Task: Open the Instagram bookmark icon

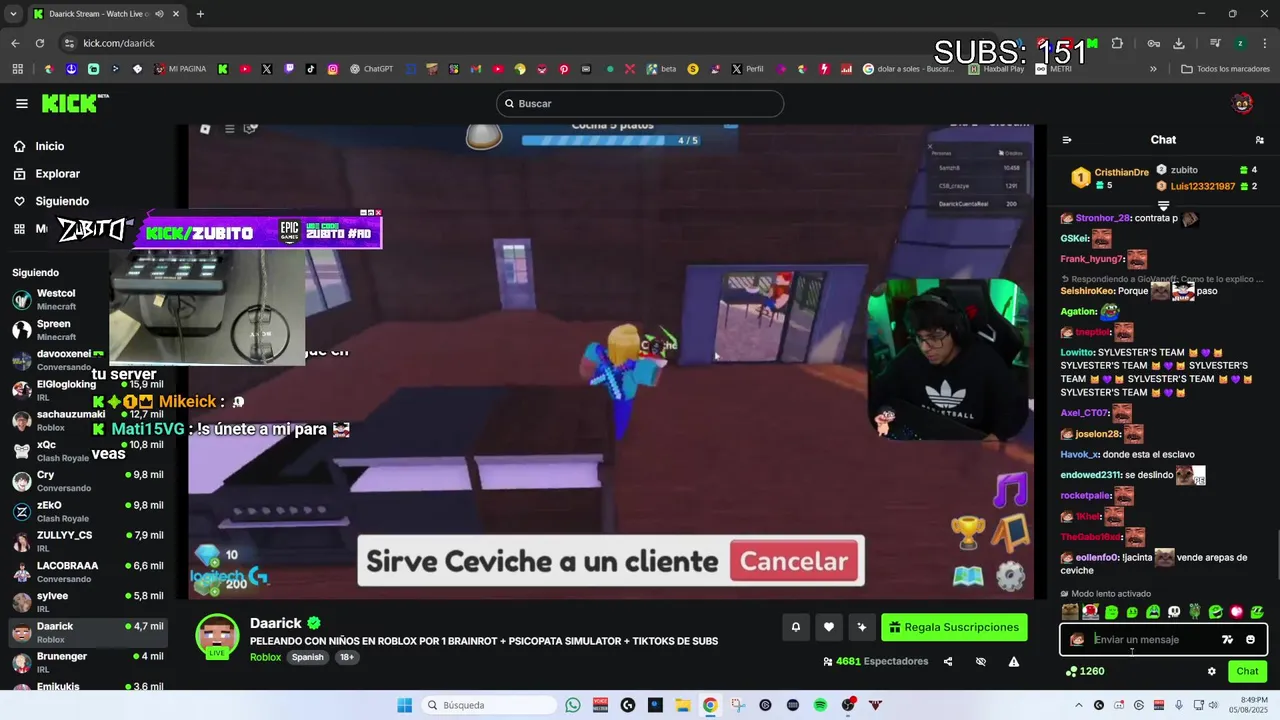Action: (333, 69)
